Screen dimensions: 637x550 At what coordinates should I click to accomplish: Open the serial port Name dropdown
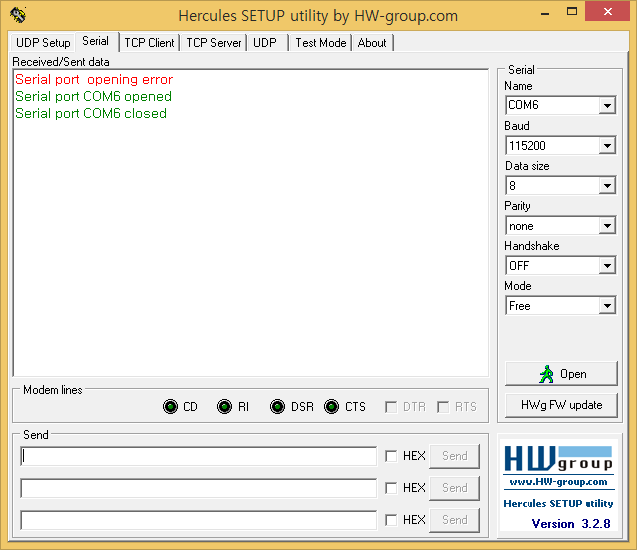[607, 106]
